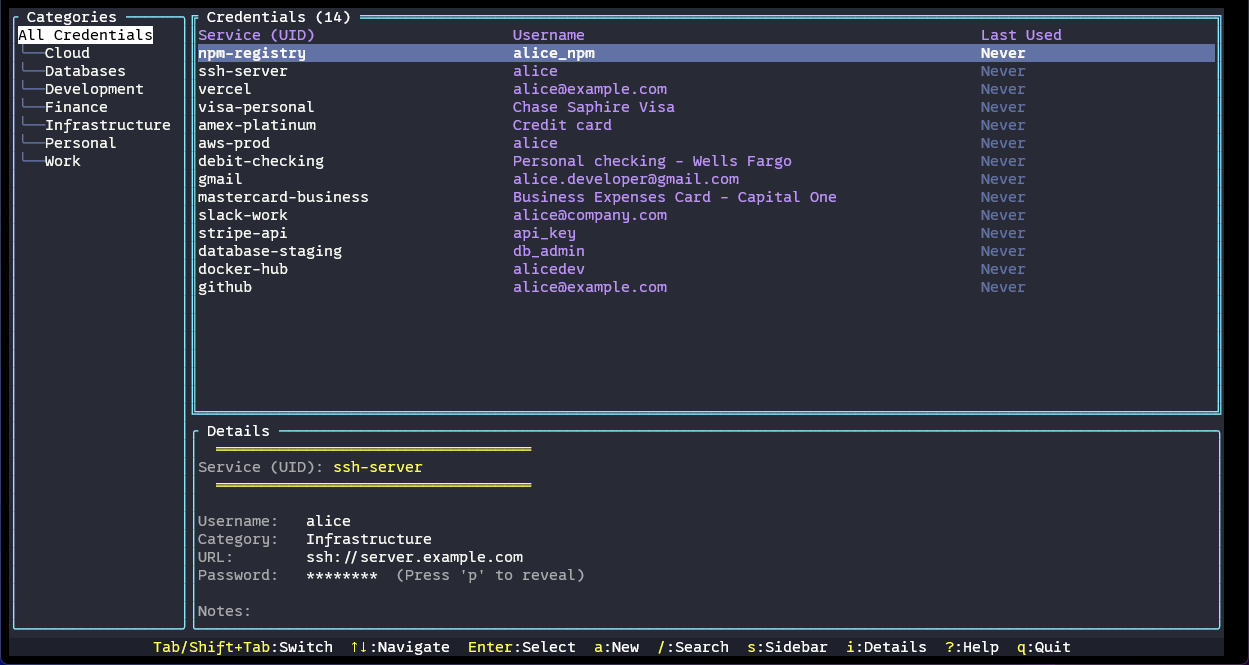
Task: Select the Cloud category in the sidebar
Action: (x=67, y=52)
